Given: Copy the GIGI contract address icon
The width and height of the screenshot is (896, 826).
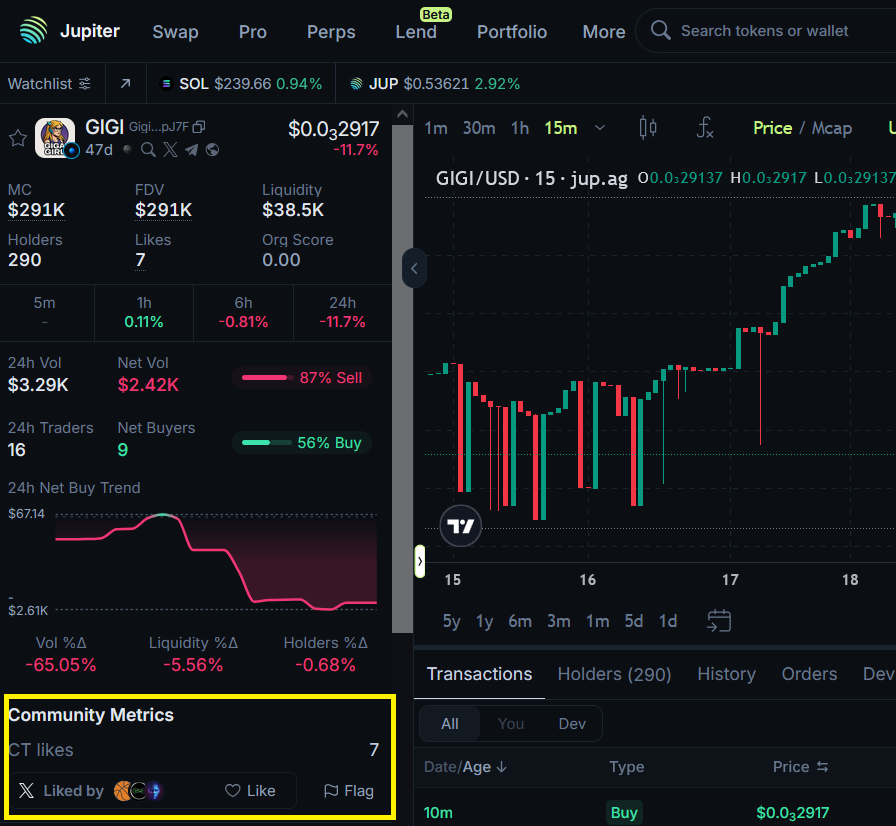Looking at the screenshot, I should pos(198,126).
